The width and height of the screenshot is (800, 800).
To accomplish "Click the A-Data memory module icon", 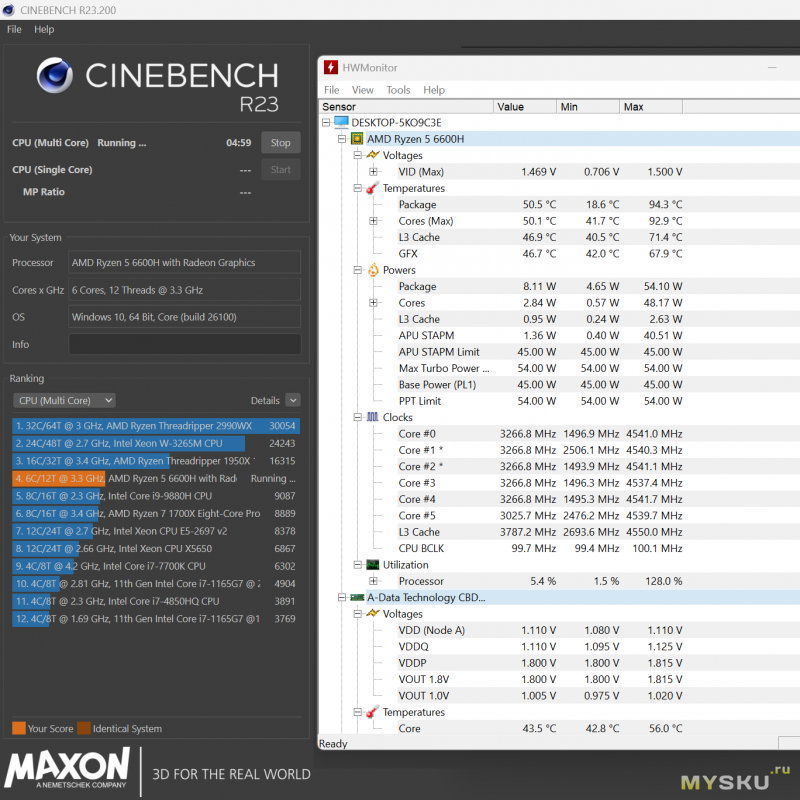I will 357,597.
